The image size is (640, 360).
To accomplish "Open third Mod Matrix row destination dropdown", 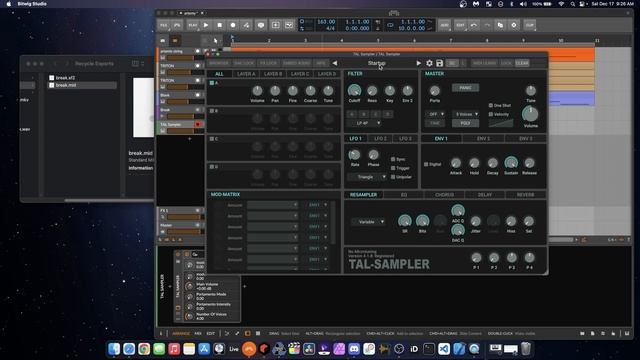I will (273, 227).
